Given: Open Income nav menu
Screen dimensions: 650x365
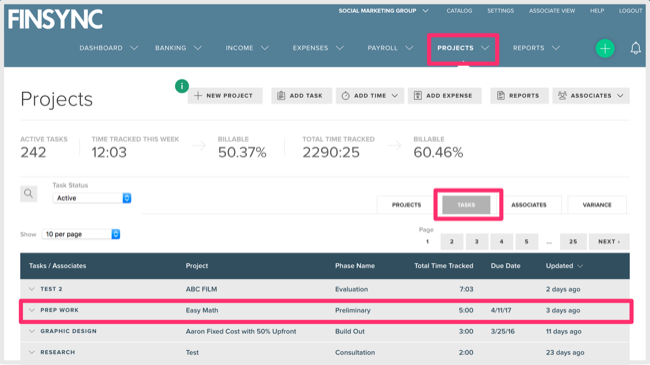Looking at the screenshot, I should 247,48.
